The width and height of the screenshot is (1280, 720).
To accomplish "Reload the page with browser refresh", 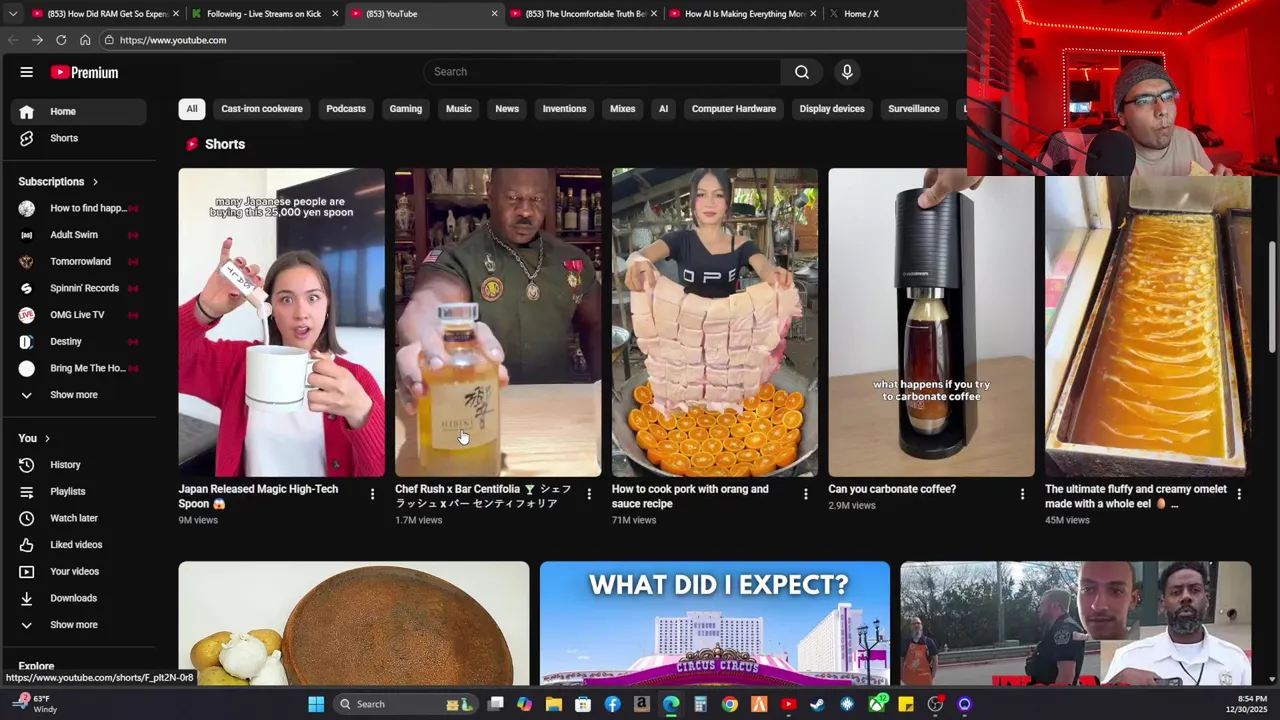I will pyautogui.click(x=61, y=40).
